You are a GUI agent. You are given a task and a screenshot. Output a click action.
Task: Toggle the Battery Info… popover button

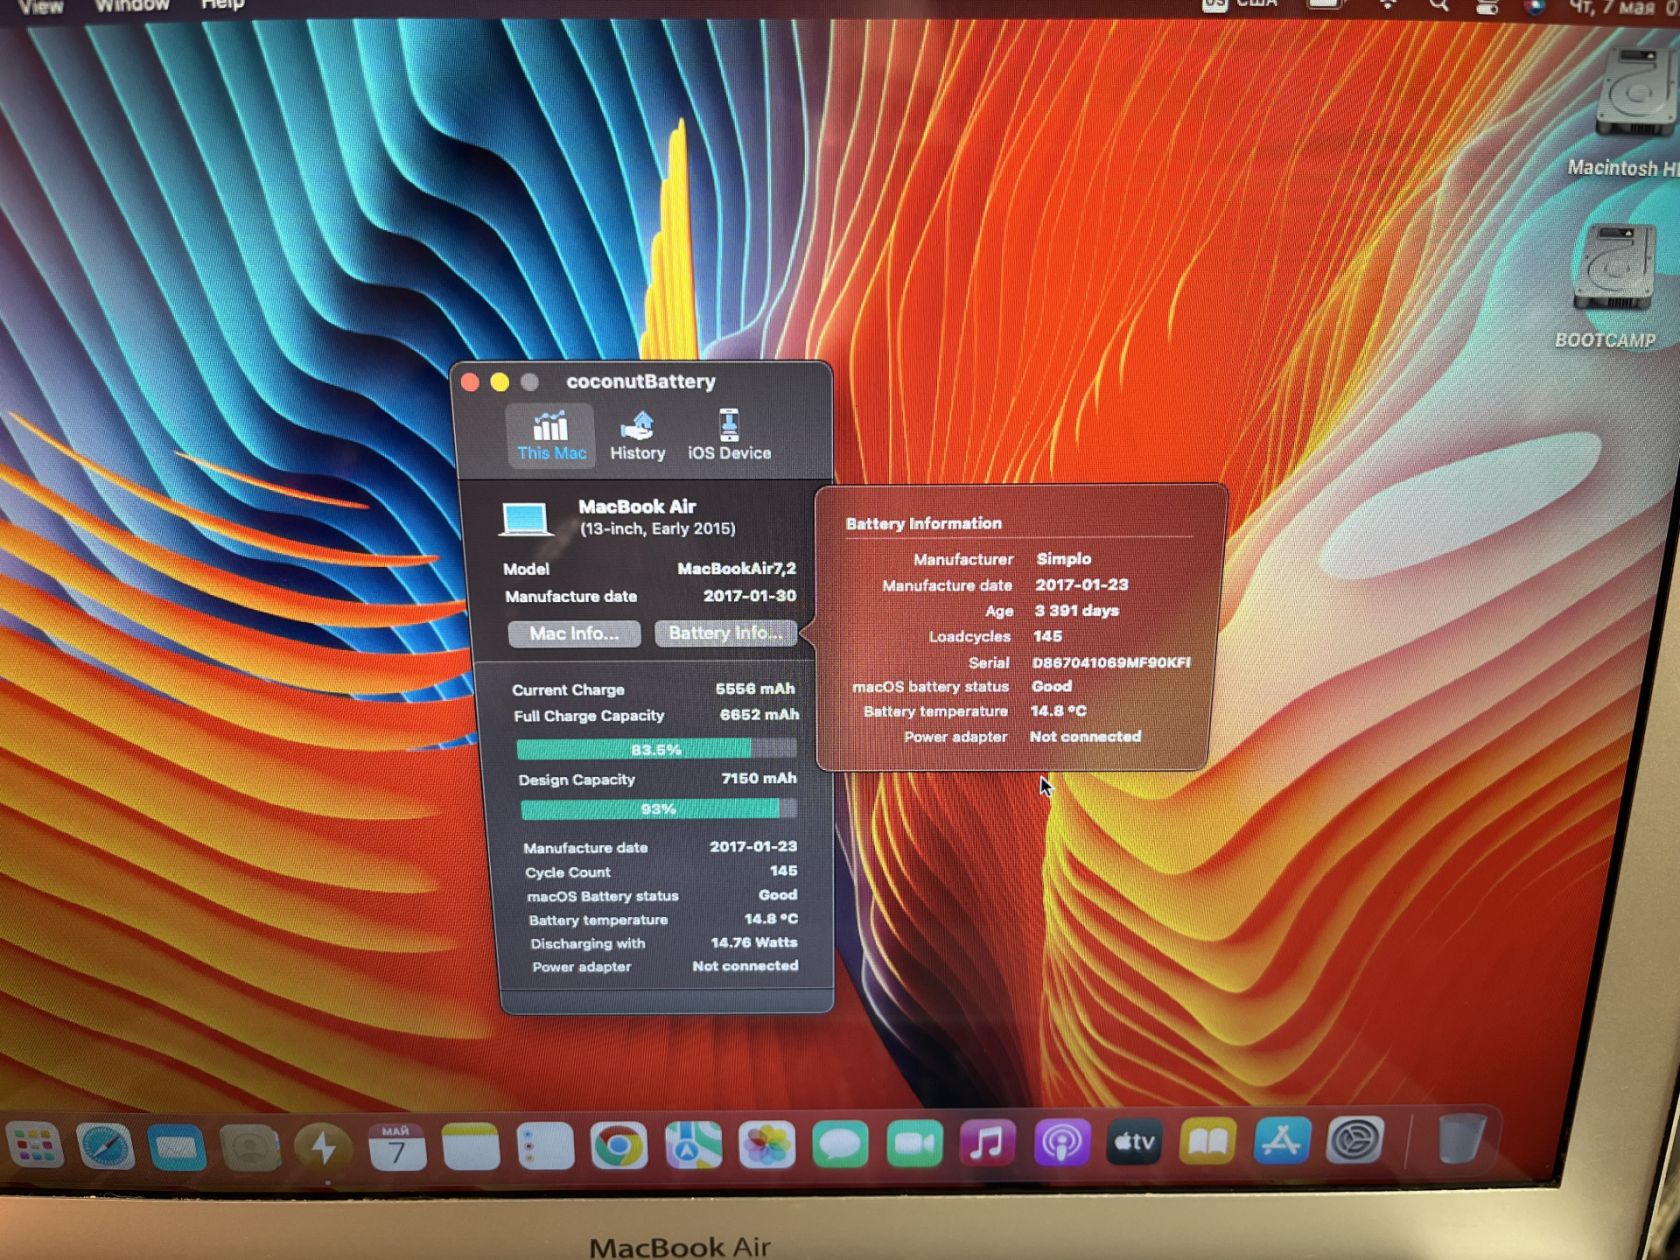tap(726, 633)
